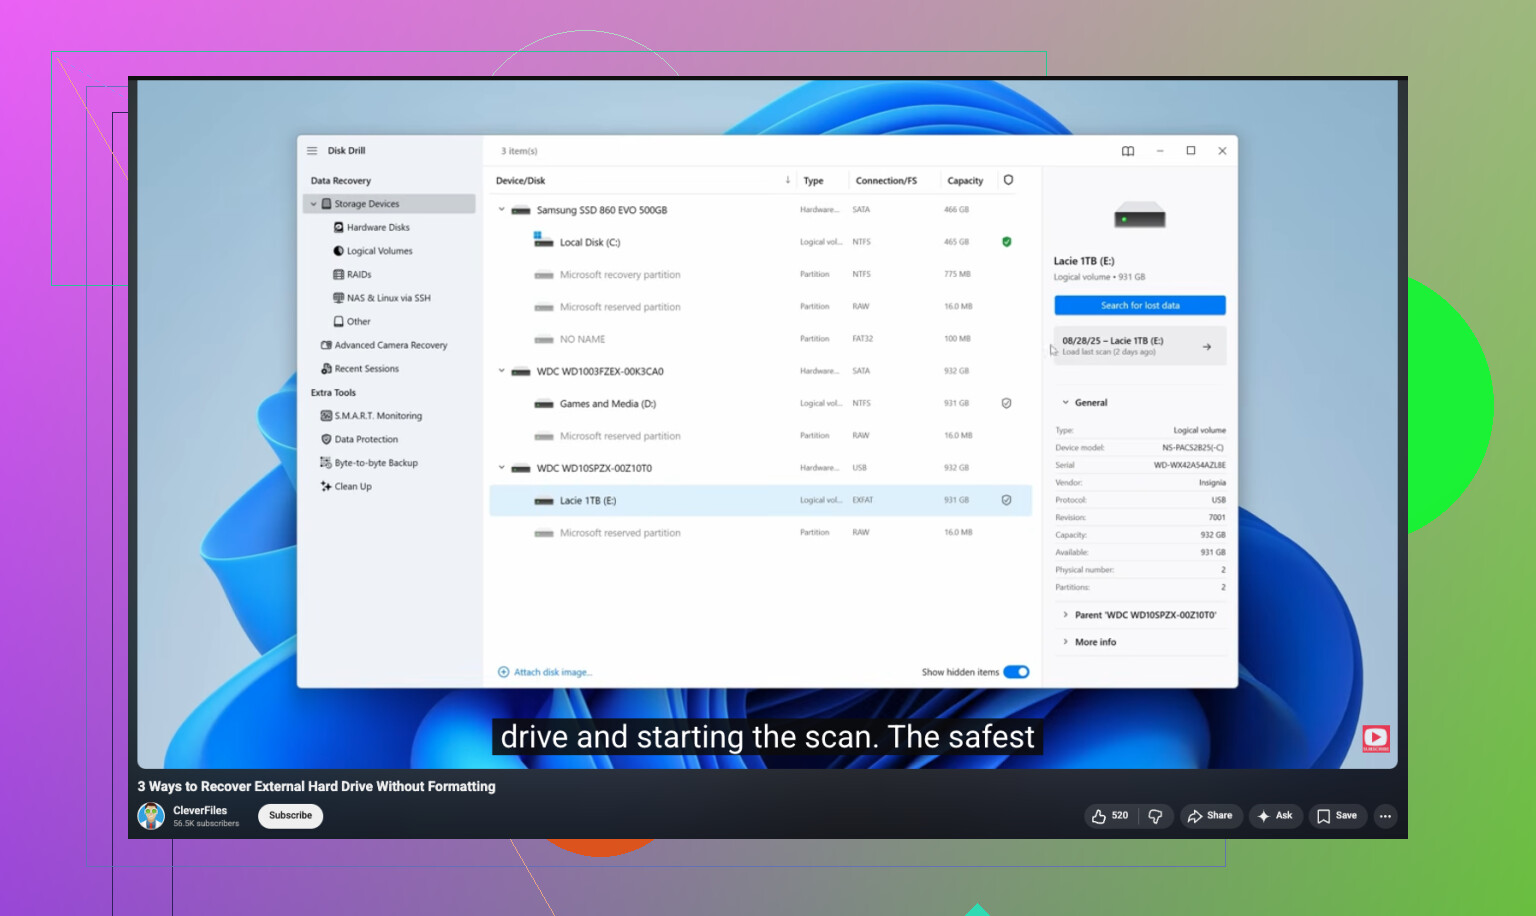1536x916 pixels.
Task: Select RAIDs in sidebar
Action: point(359,275)
